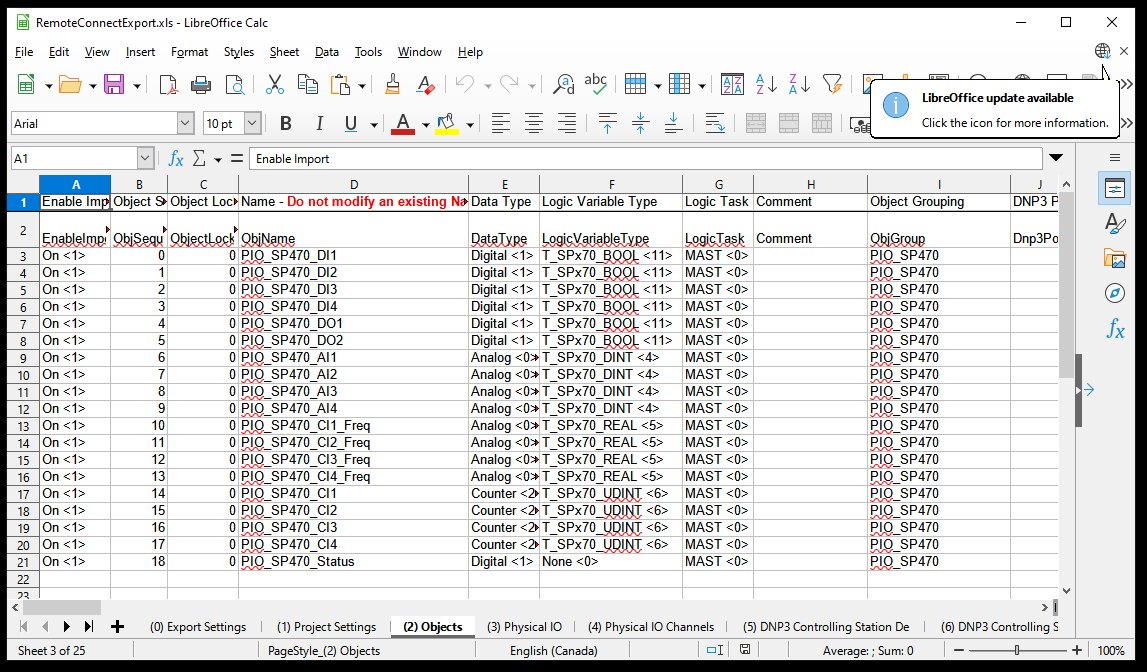Expand the font size dropdown
Image resolution: width=1147 pixels, height=672 pixels.
click(252, 124)
